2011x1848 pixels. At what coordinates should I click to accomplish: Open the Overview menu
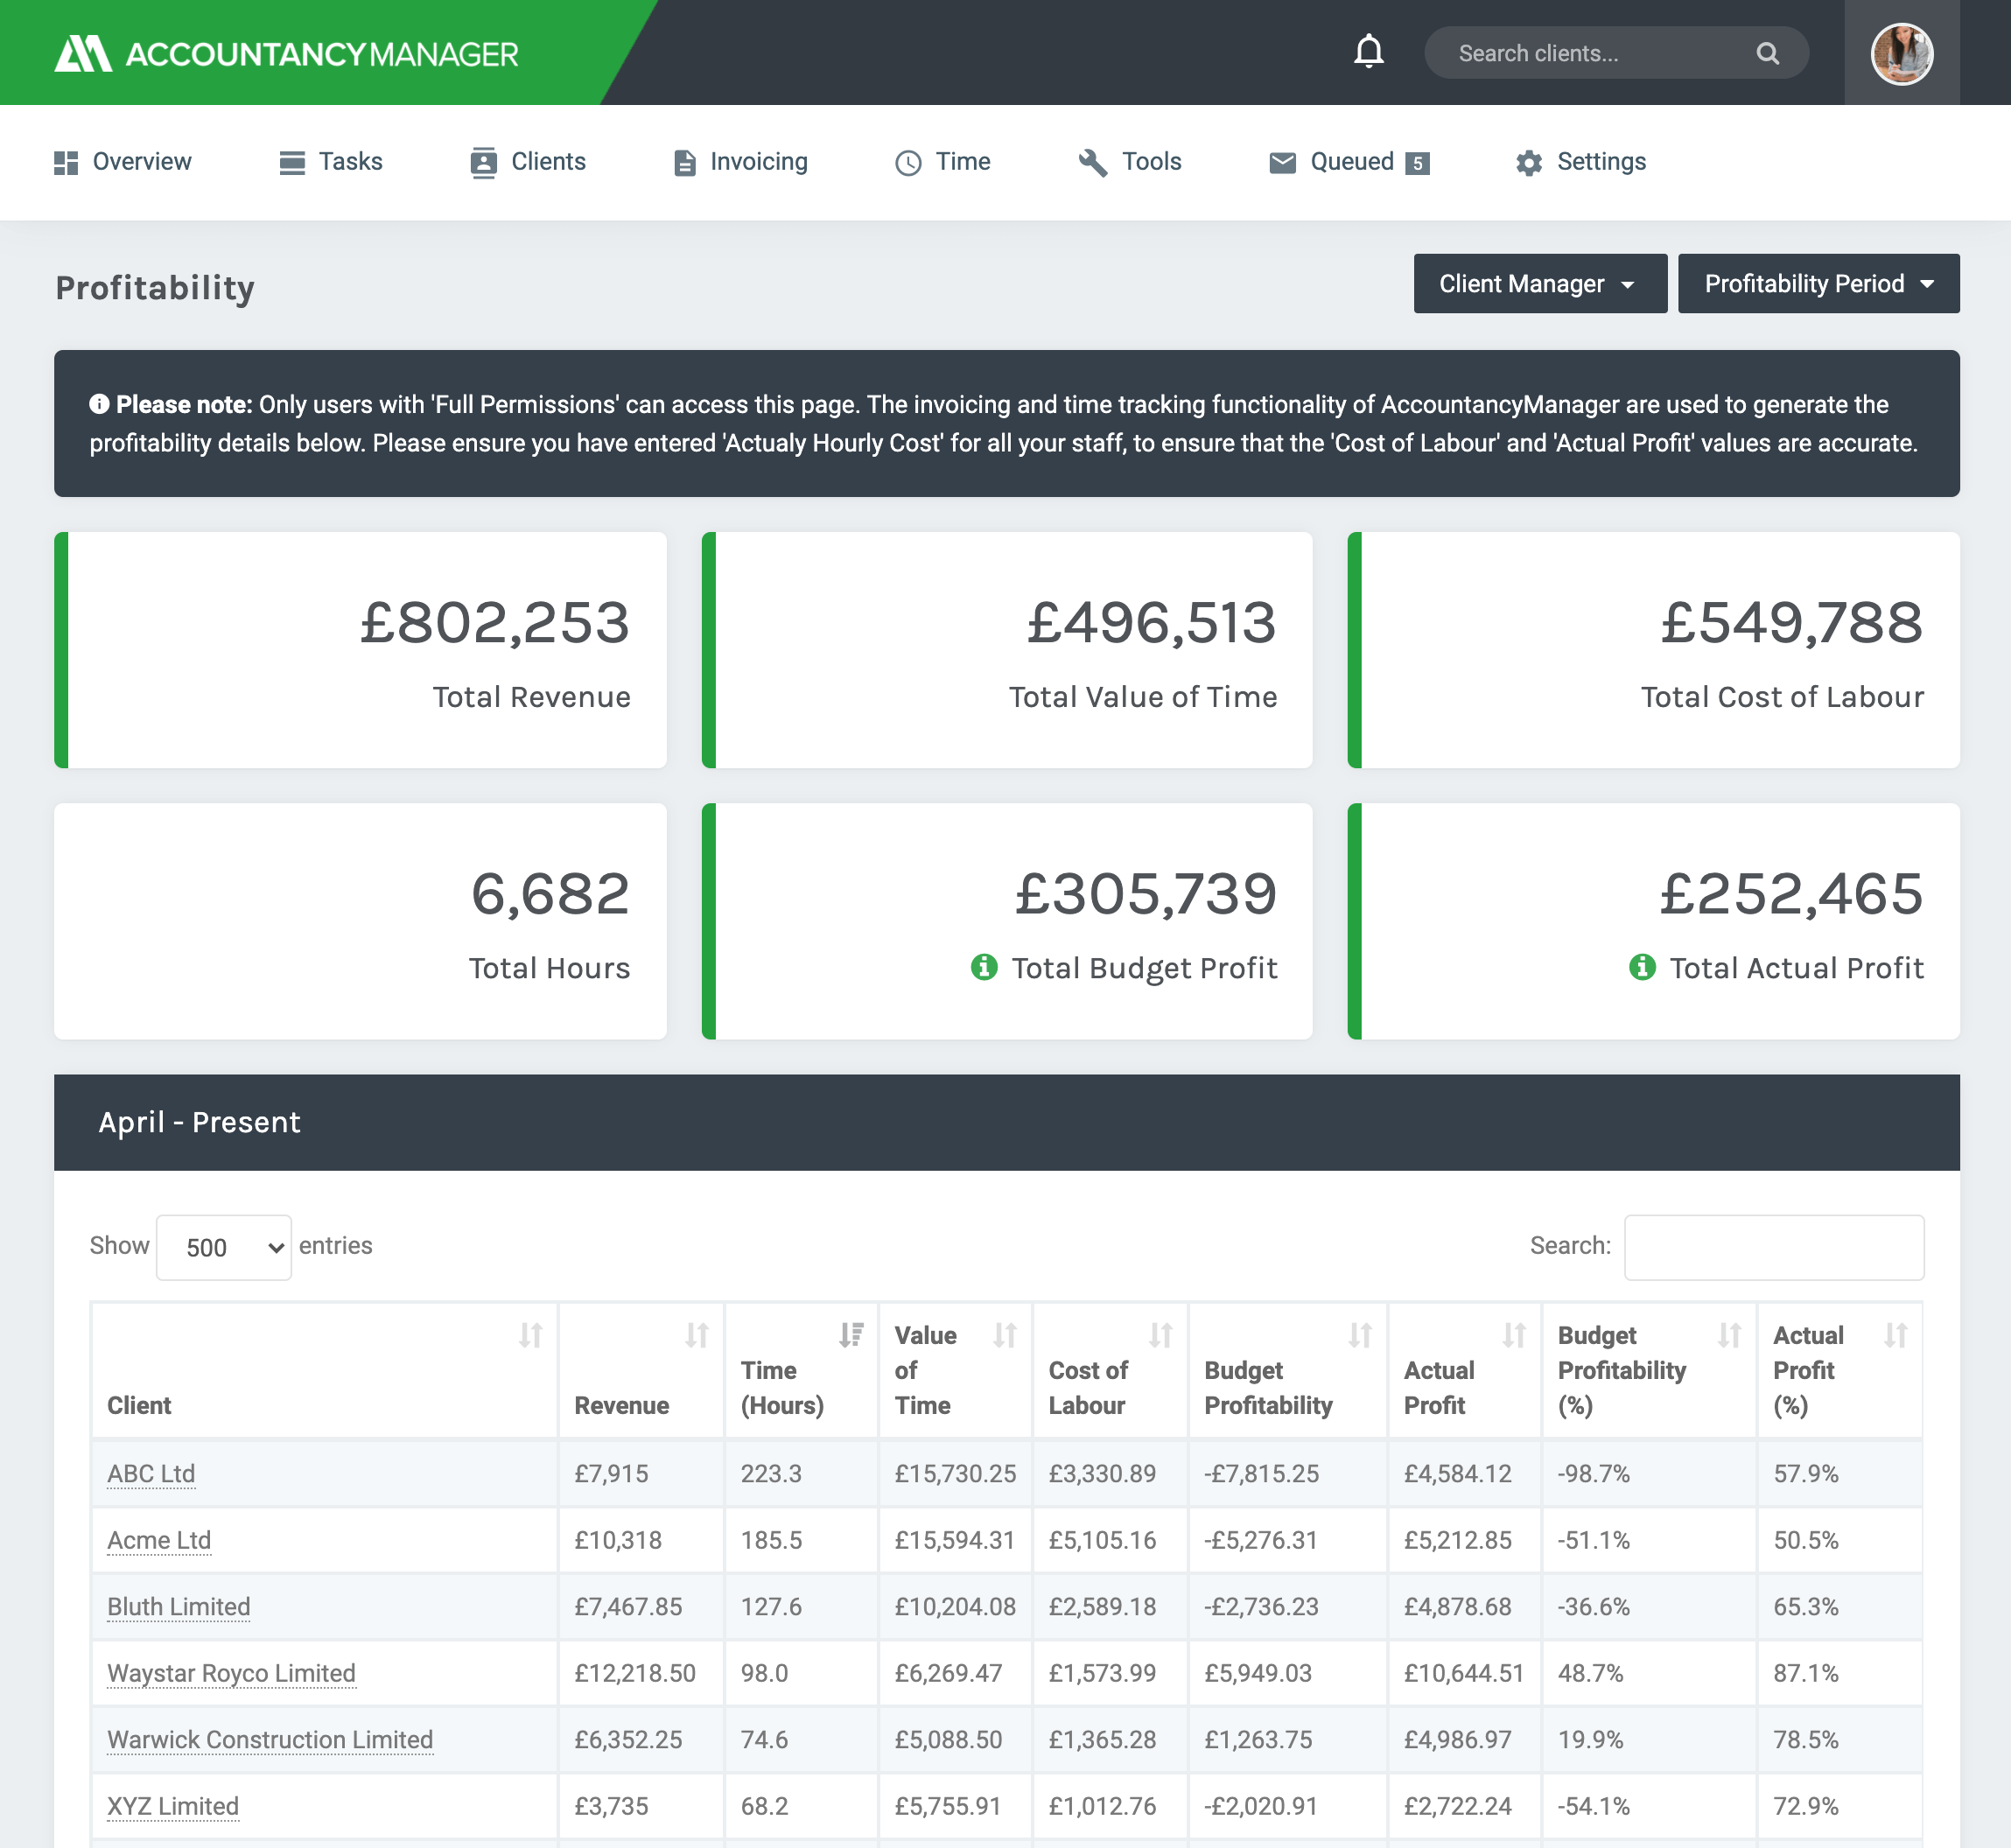click(x=122, y=162)
